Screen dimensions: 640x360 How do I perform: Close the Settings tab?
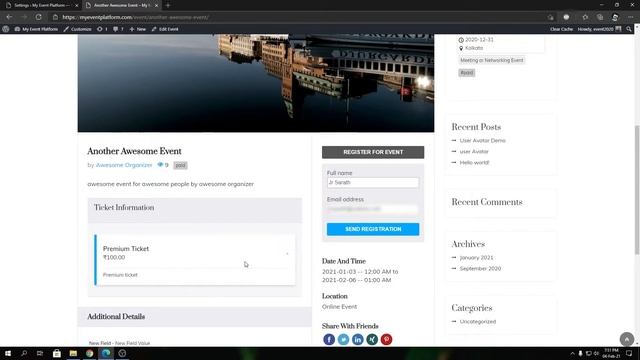[76, 5]
